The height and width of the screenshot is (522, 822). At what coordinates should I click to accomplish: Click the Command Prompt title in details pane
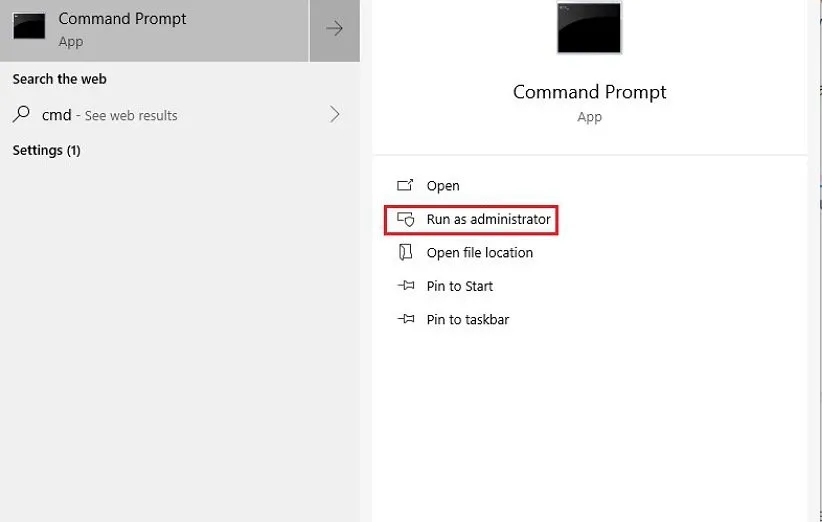coord(589,92)
